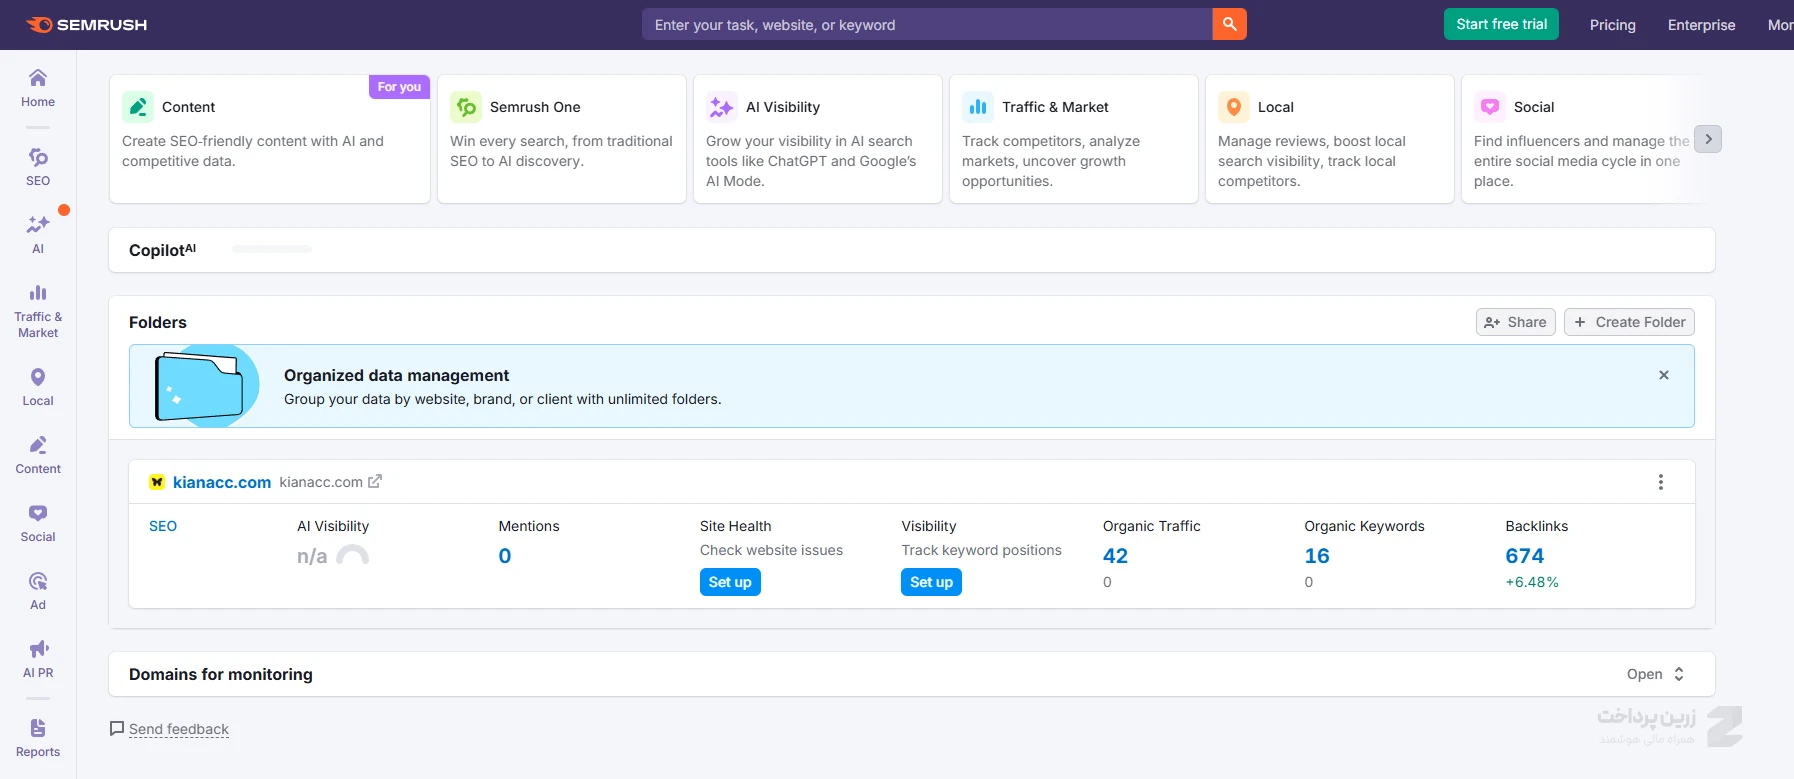The width and height of the screenshot is (1794, 779).
Task: Click Create Folder button
Action: point(1629,322)
